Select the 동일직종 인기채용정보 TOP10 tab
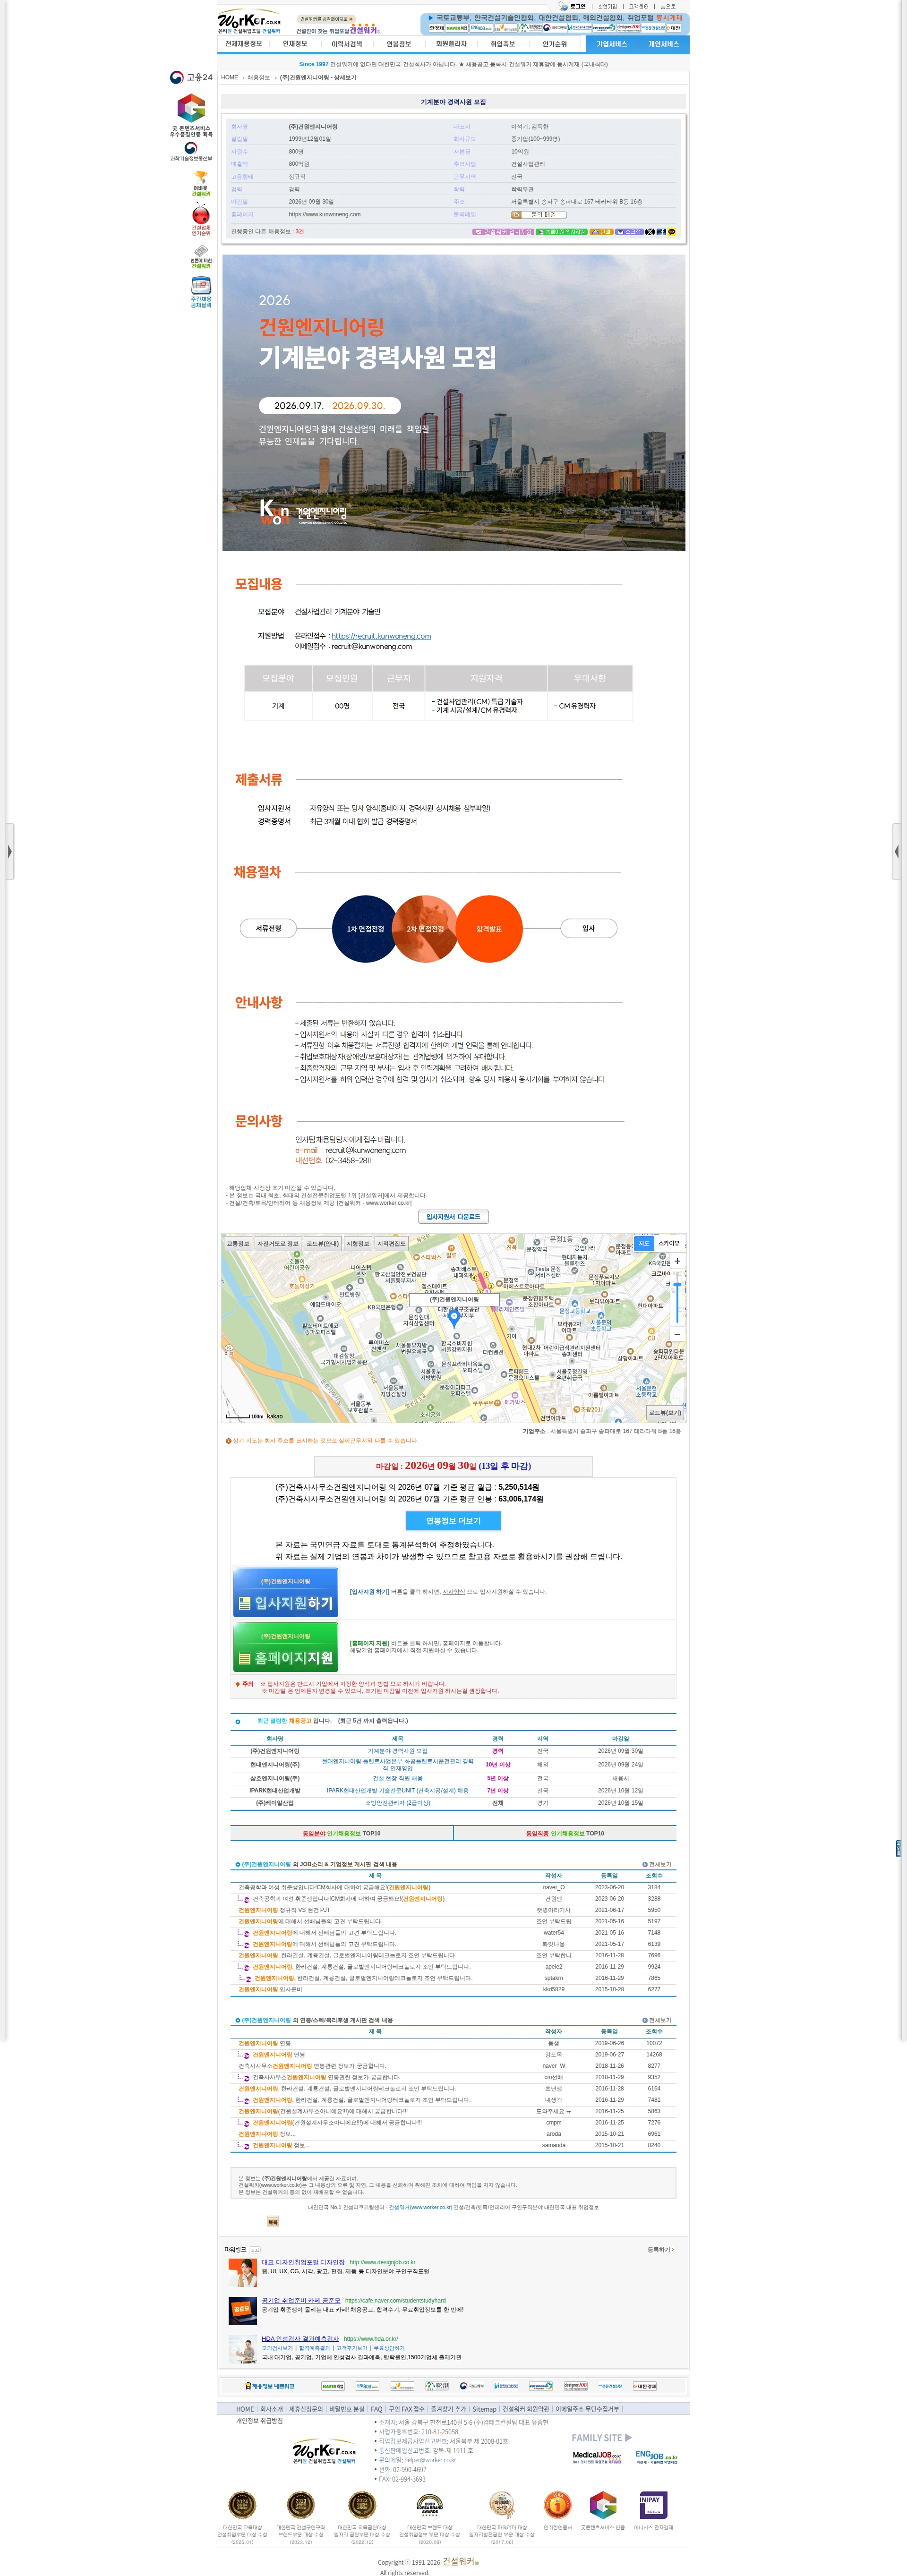907x2576 pixels. (x=565, y=1833)
